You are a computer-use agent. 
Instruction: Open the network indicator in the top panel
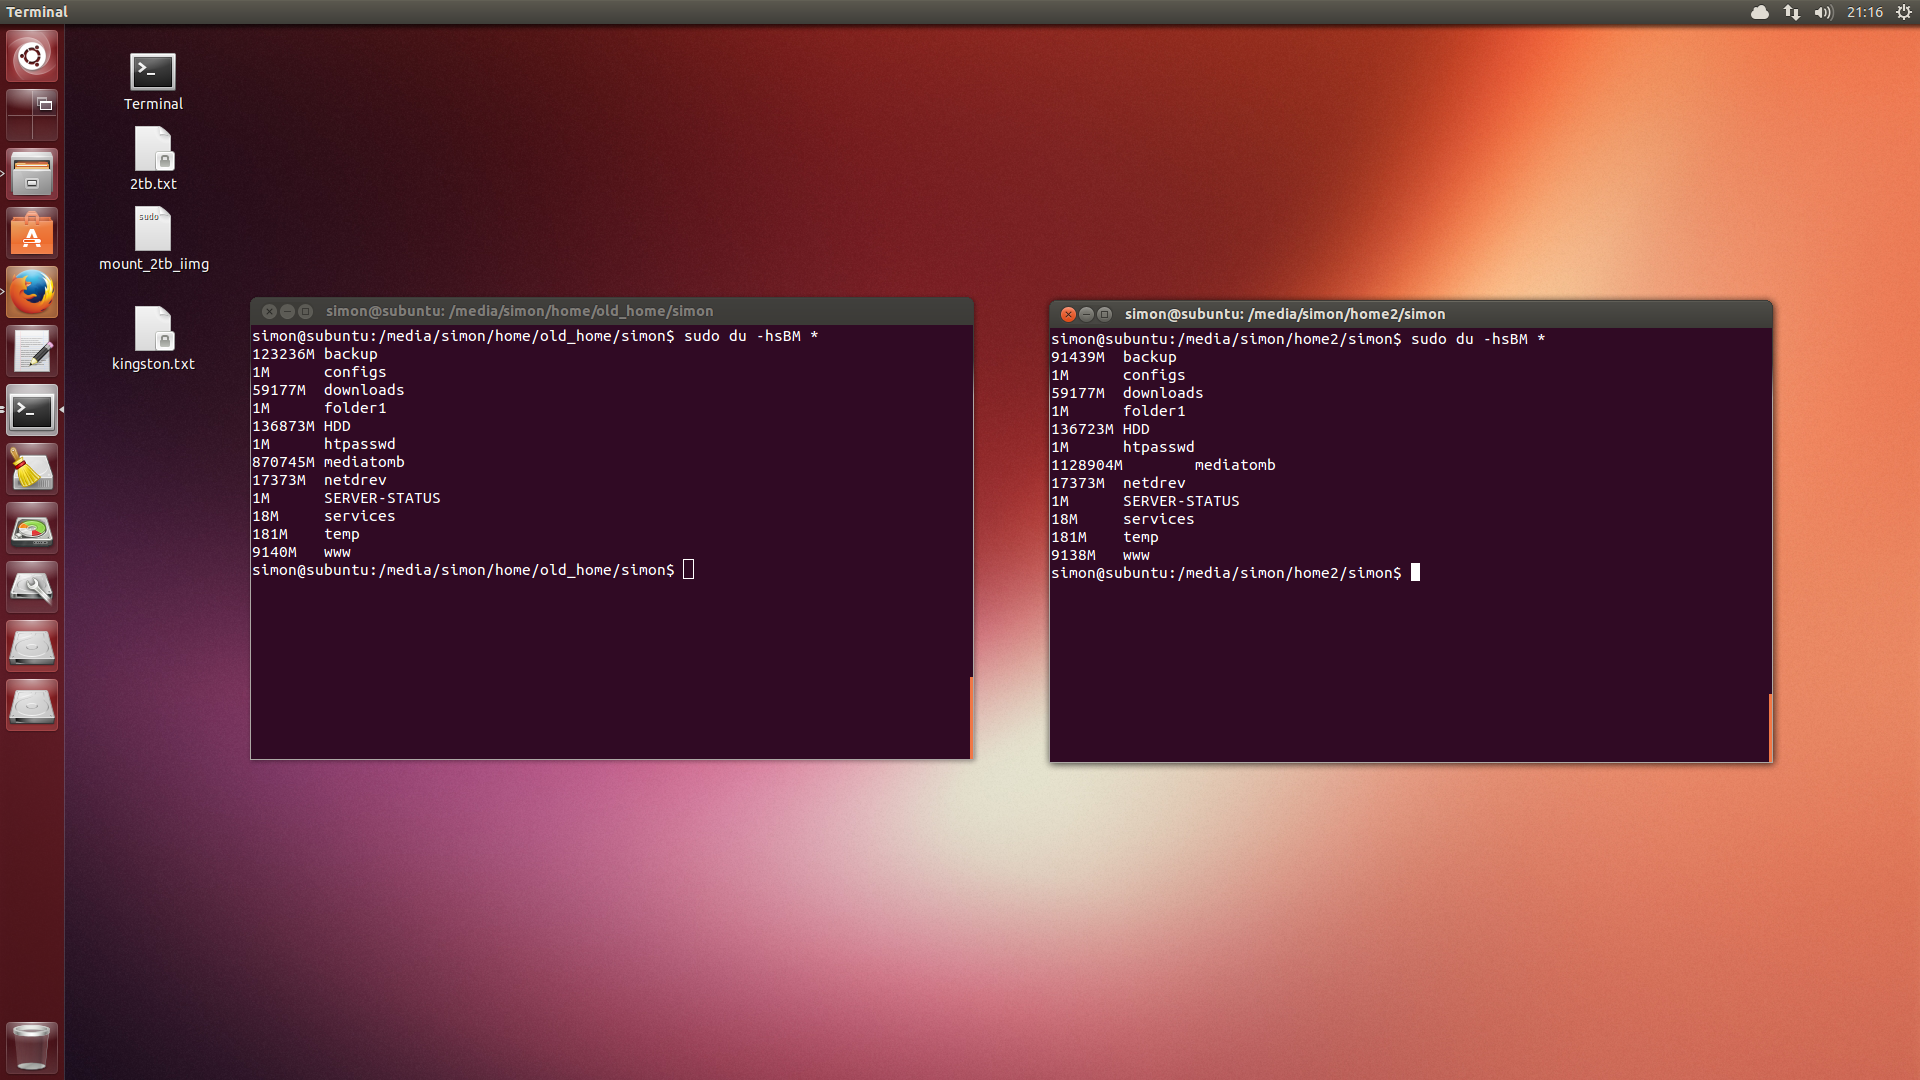[x=1792, y=12]
